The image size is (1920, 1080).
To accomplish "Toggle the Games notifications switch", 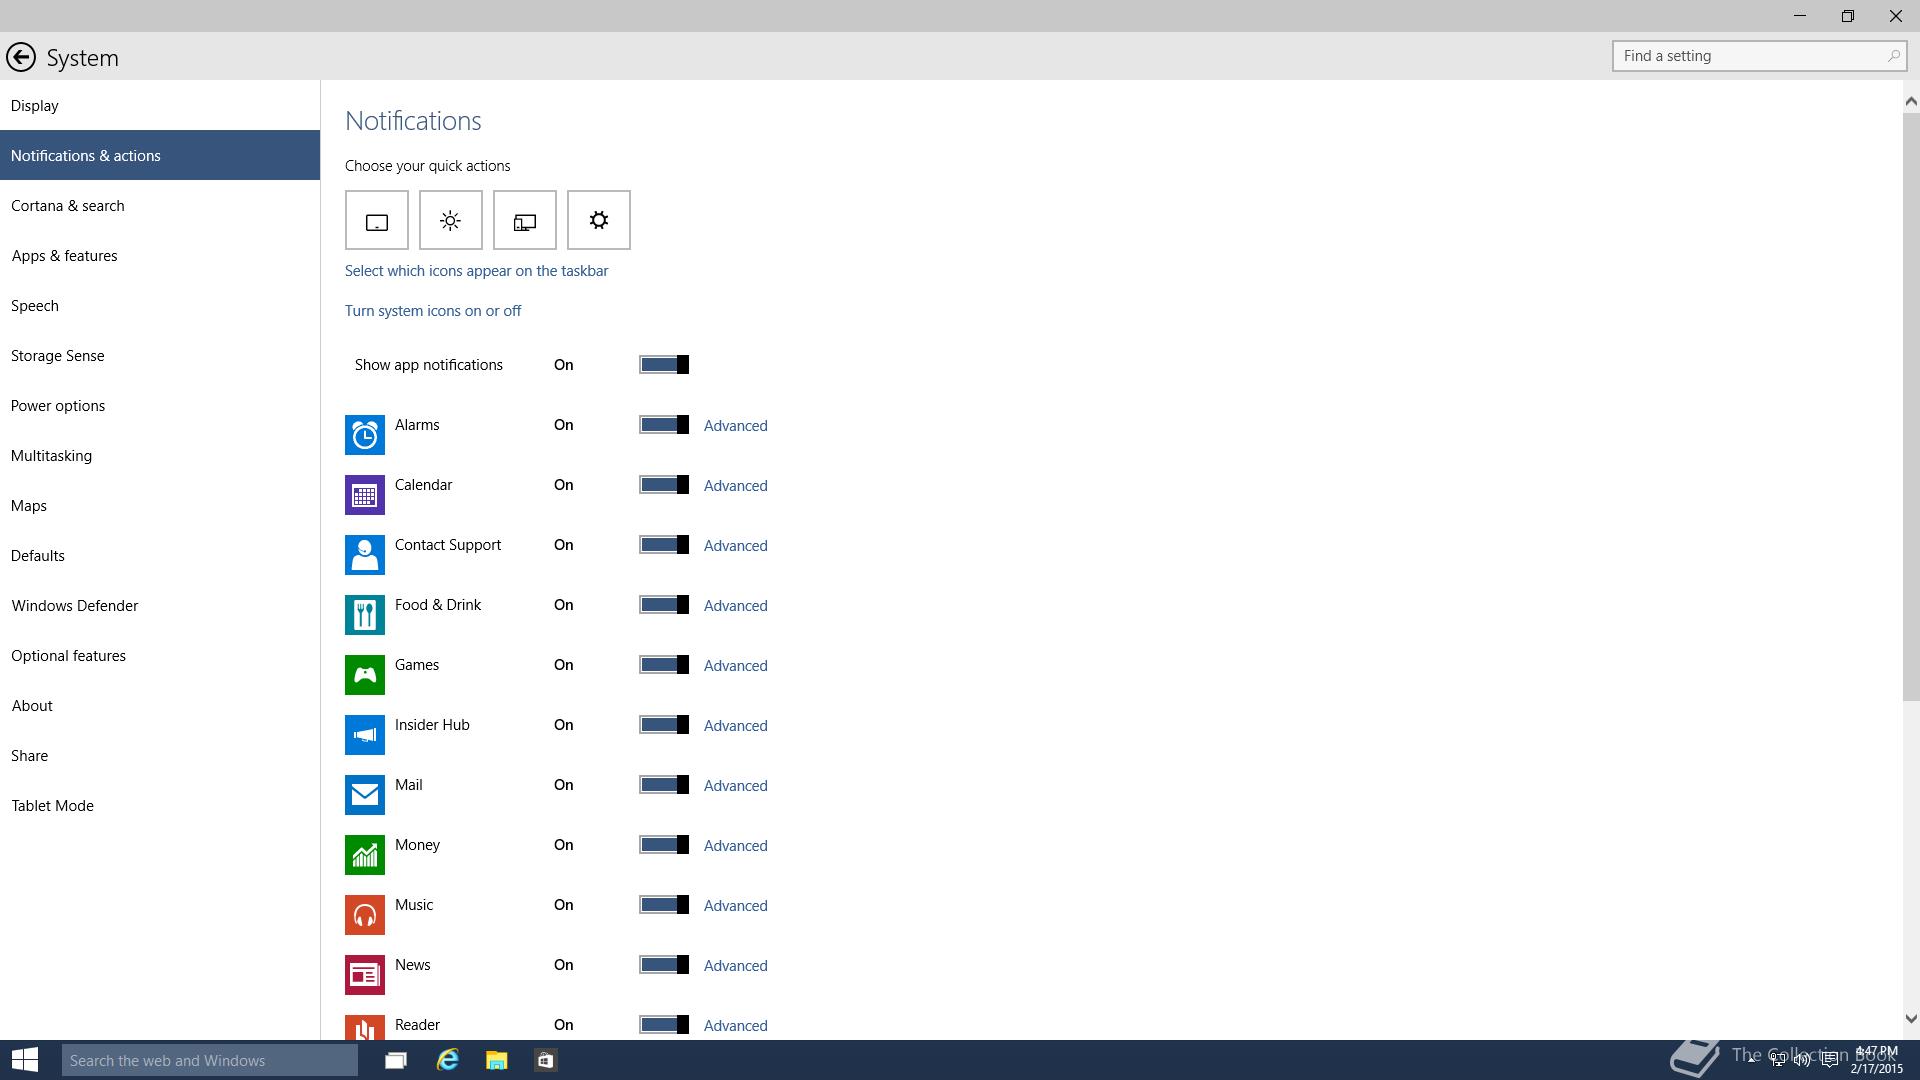I will 664,665.
